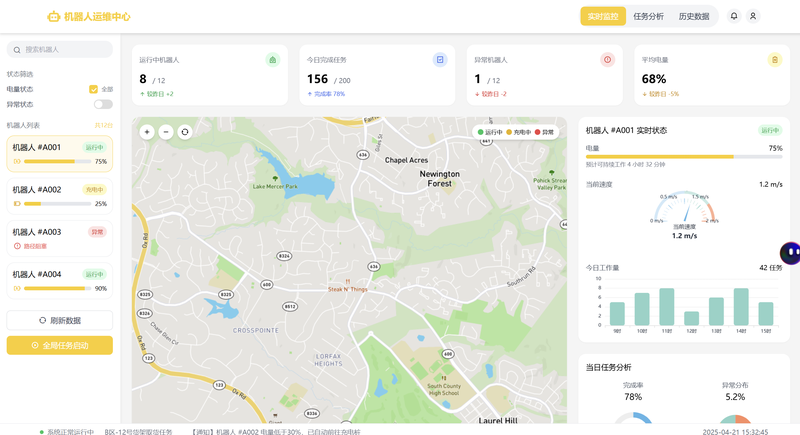Click the average battery card icon
The image size is (800, 435).
[x=774, y=60]
